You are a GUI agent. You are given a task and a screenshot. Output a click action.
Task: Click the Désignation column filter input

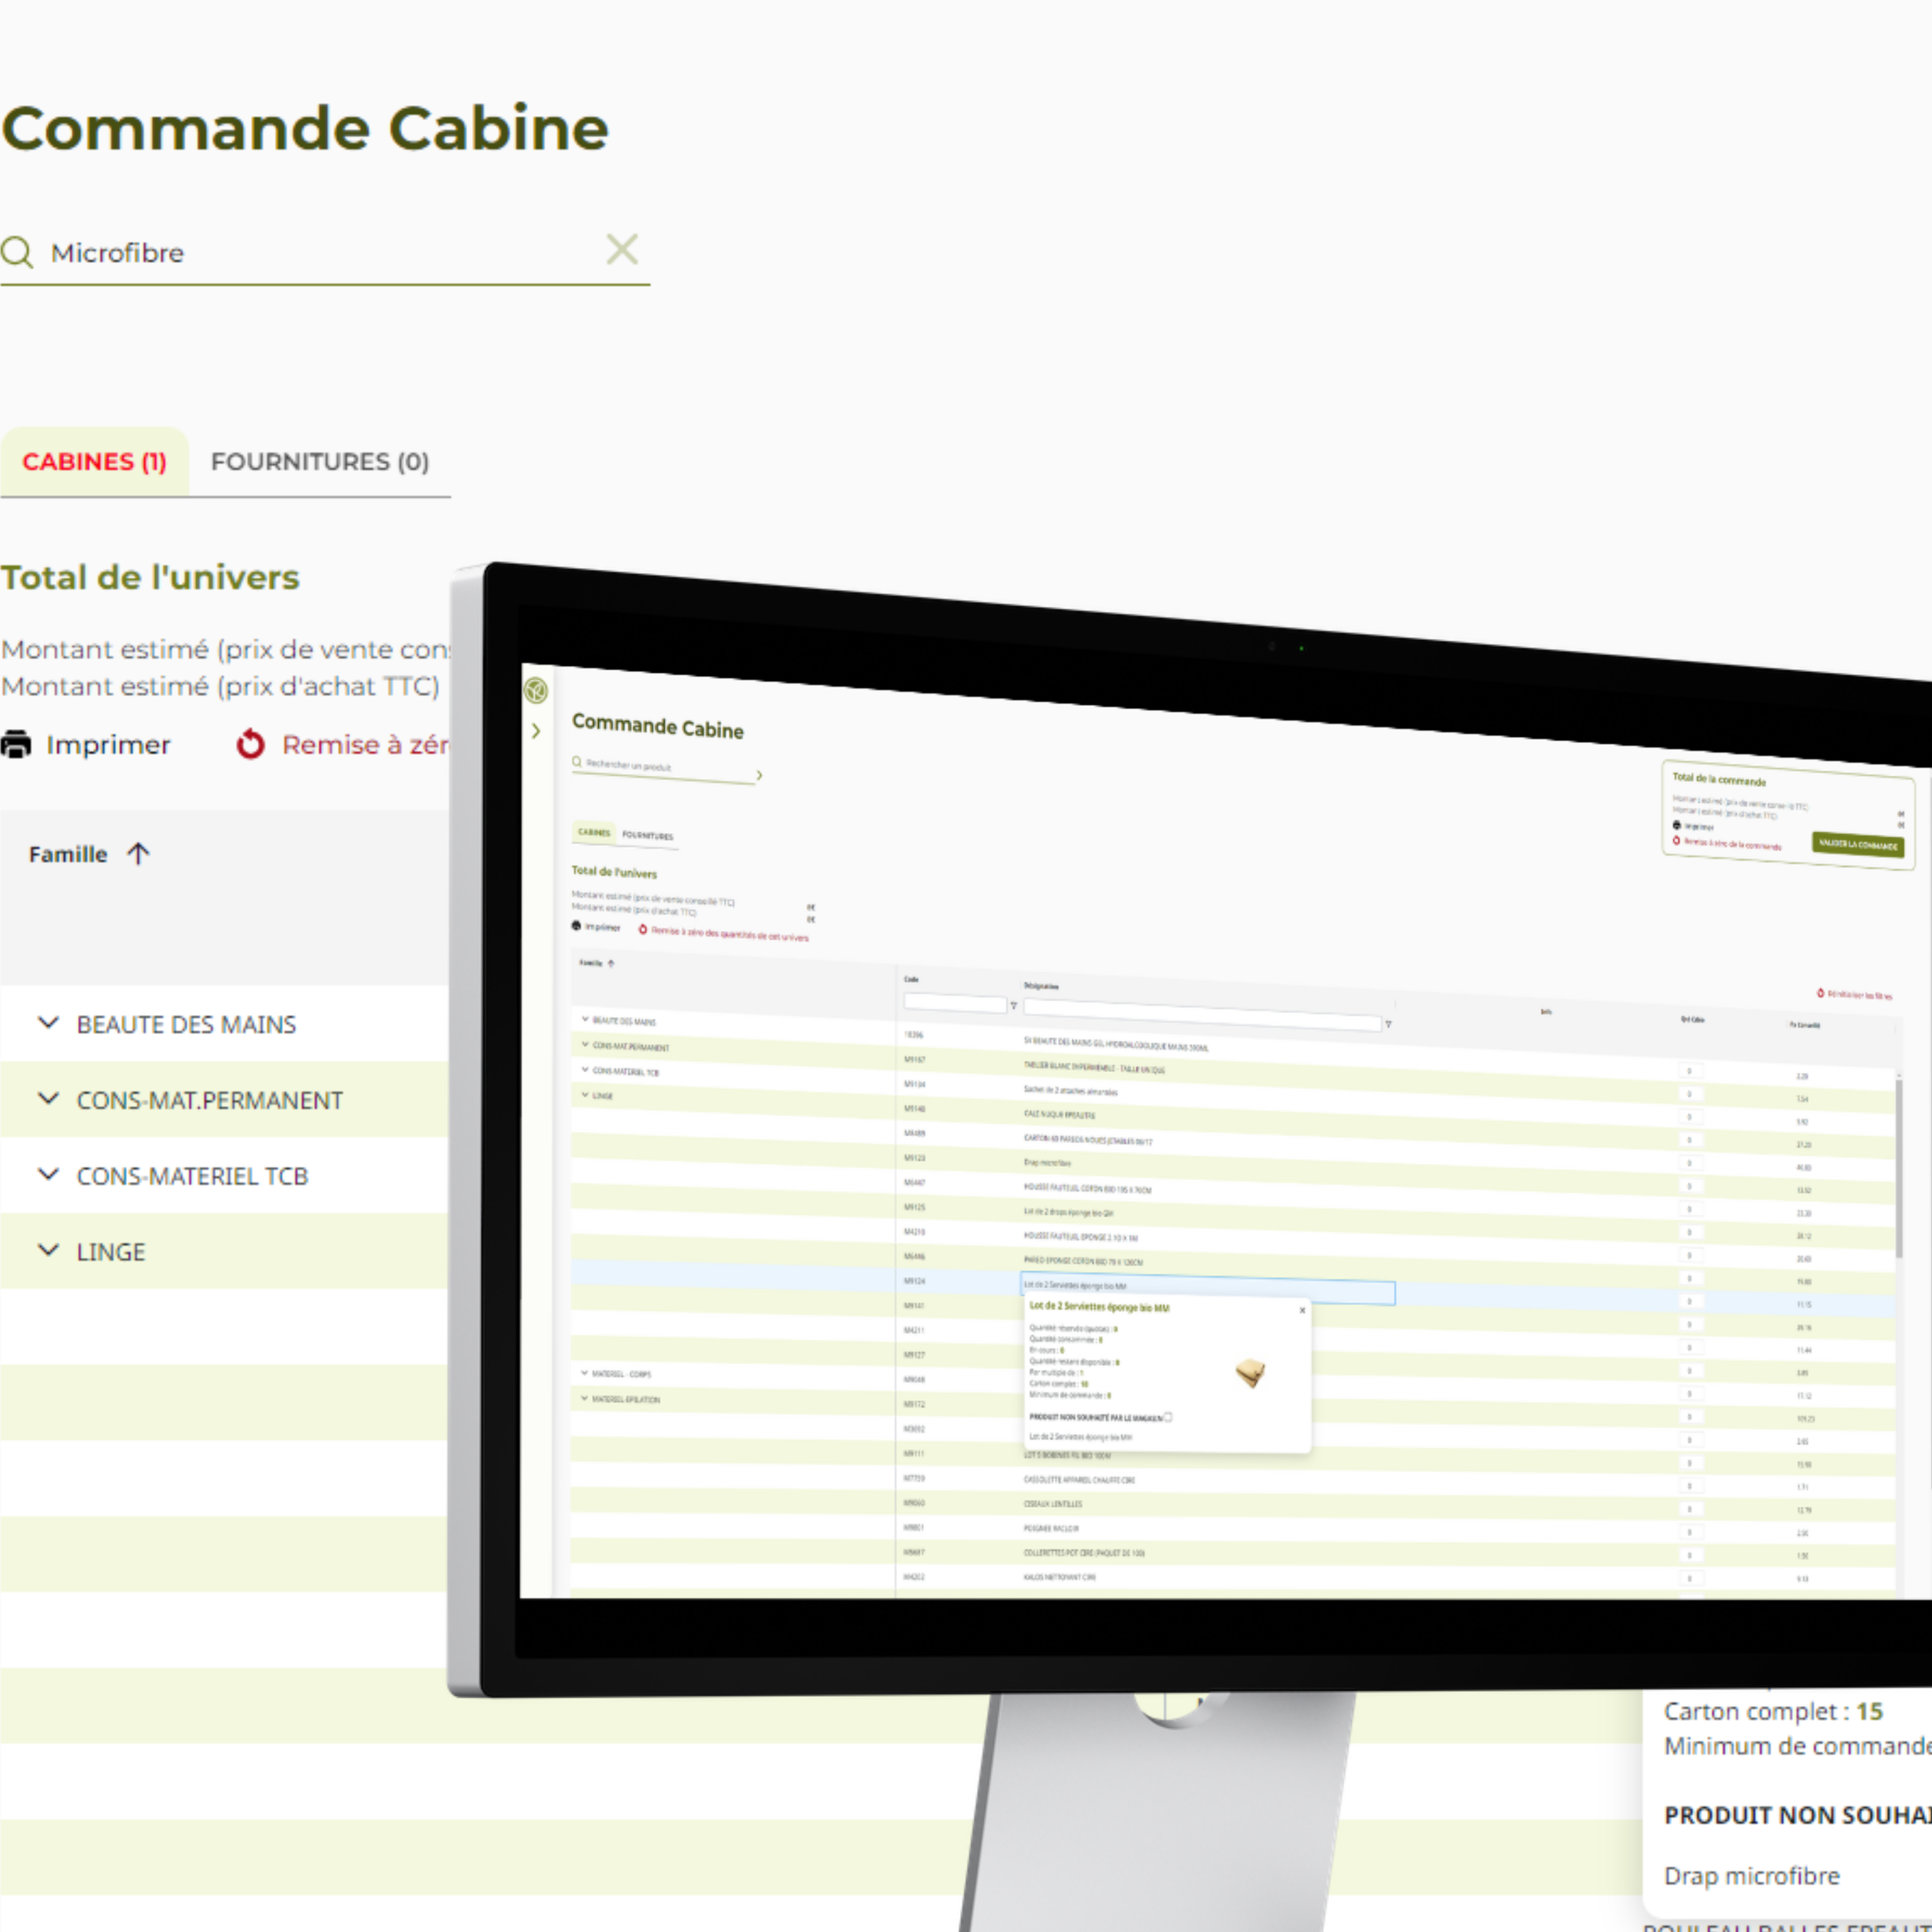coord(1203,1016)
